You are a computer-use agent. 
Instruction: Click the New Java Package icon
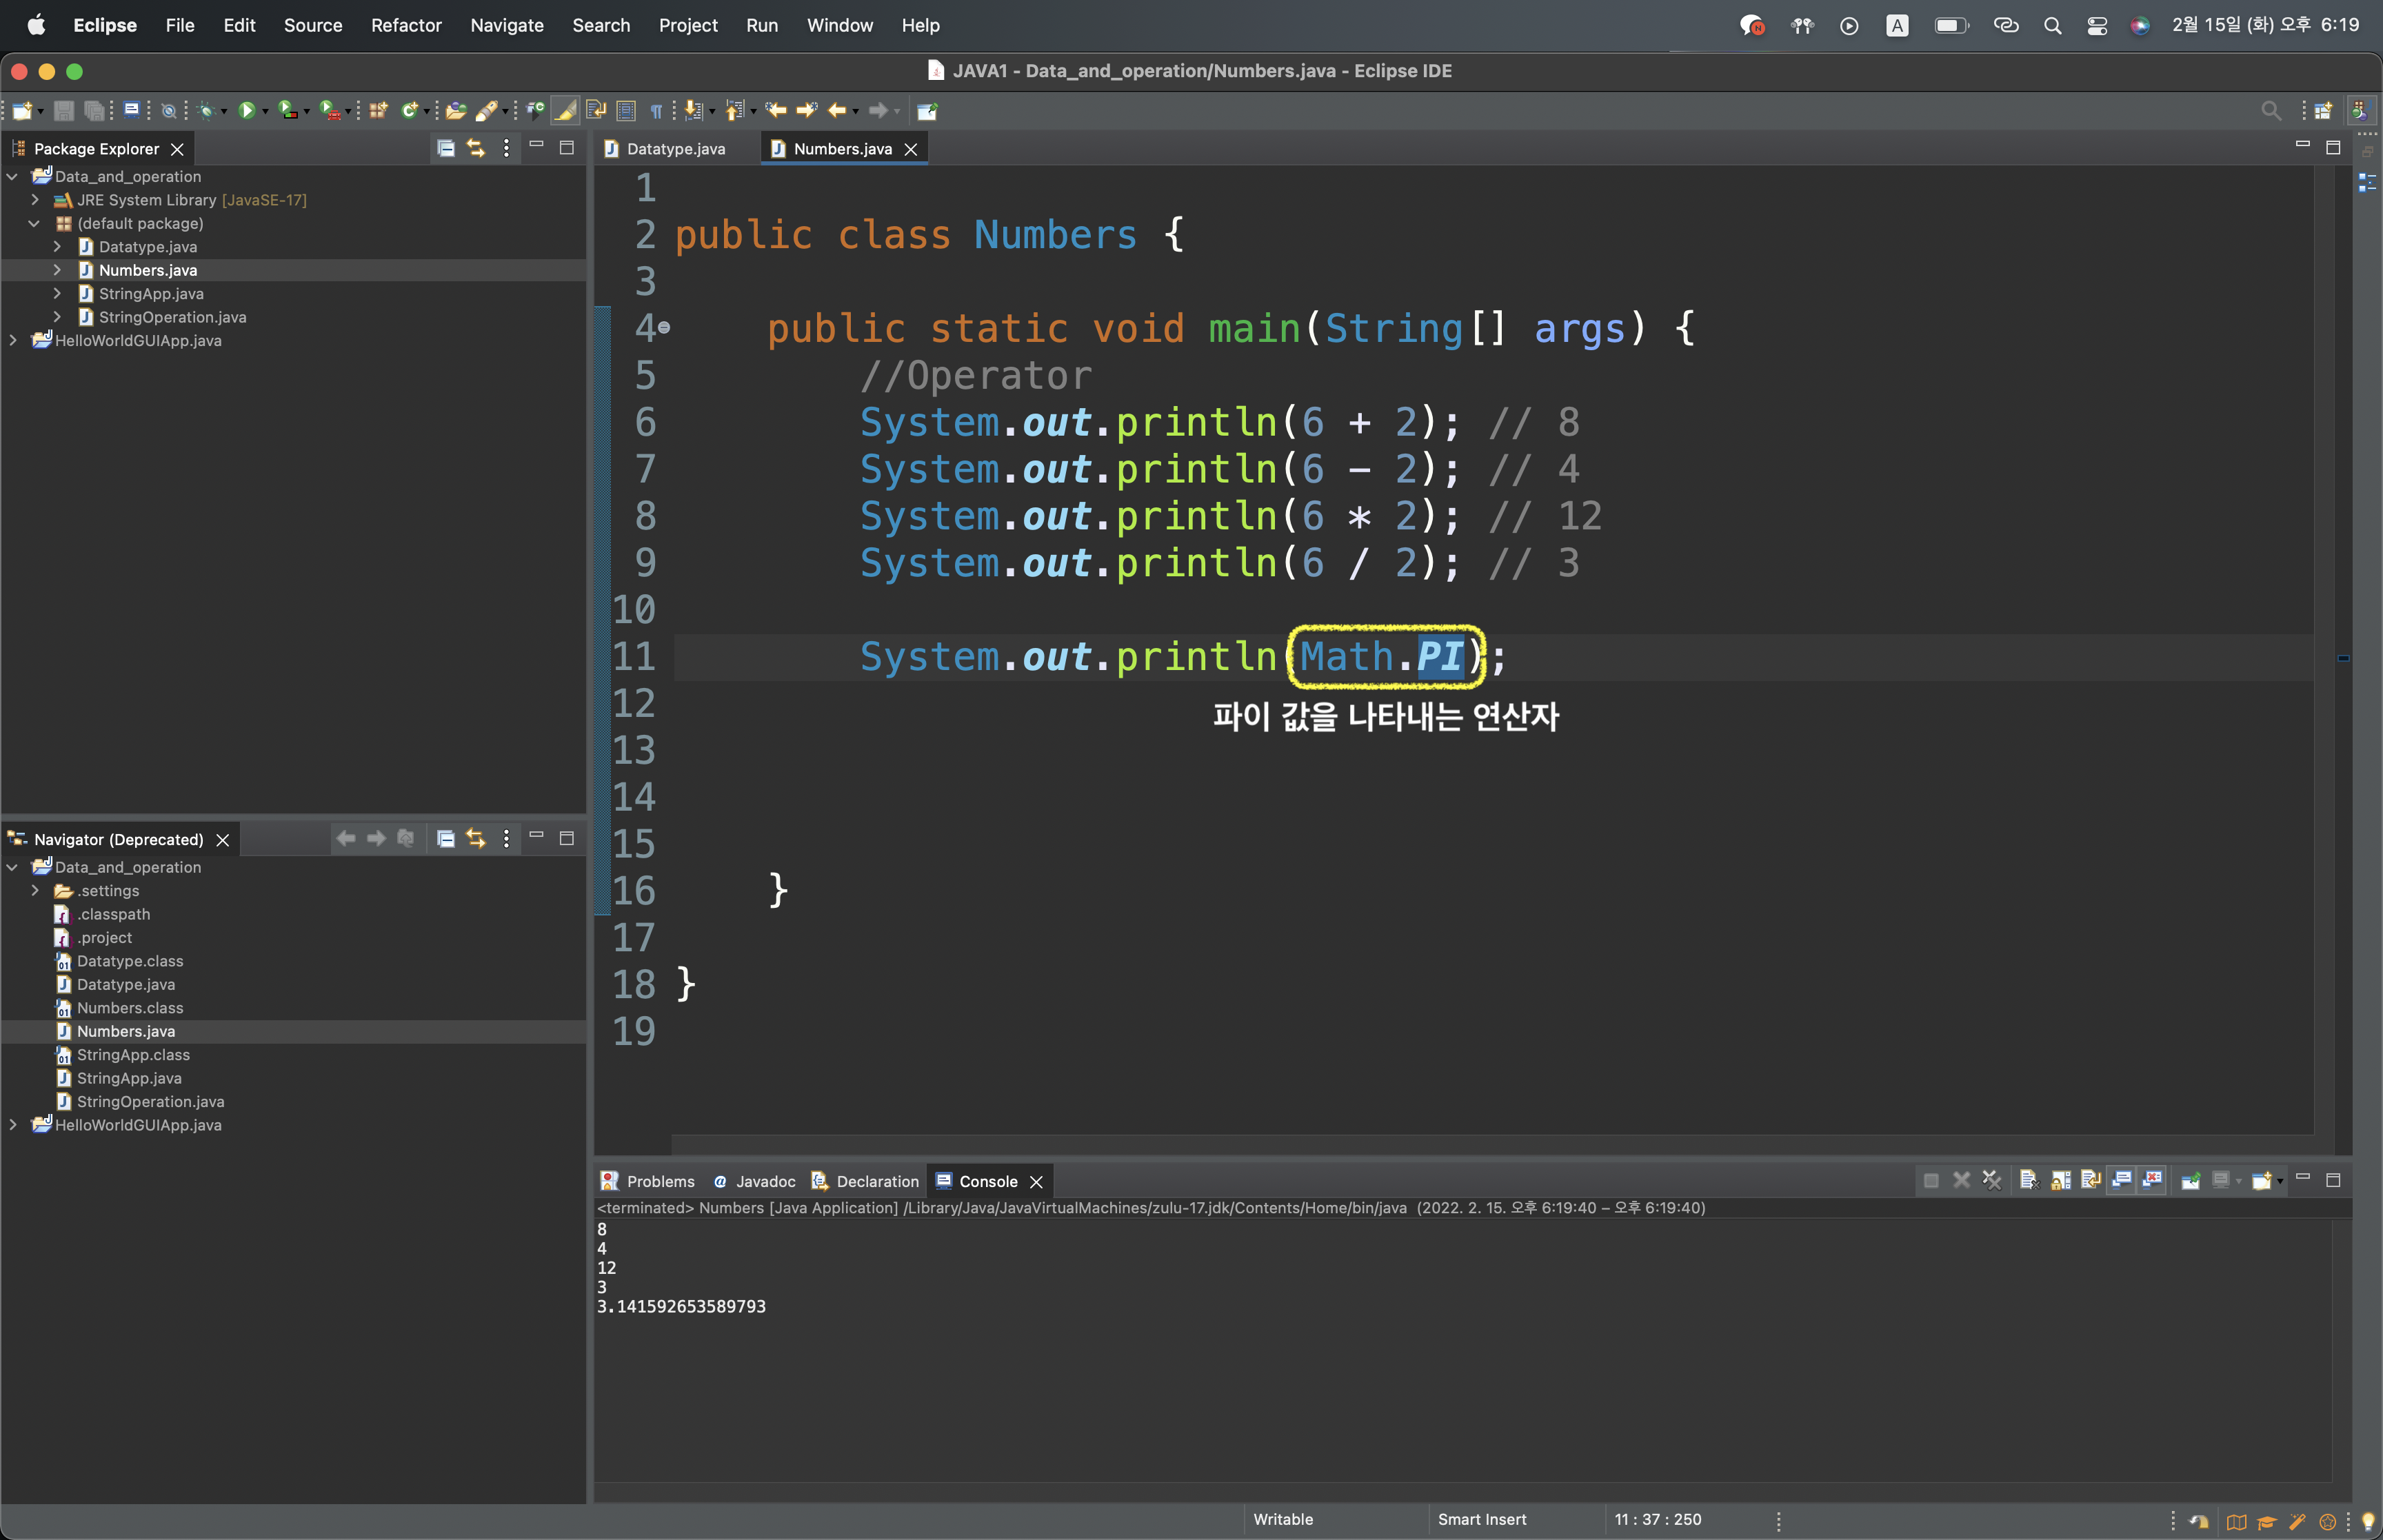[378, 110]
